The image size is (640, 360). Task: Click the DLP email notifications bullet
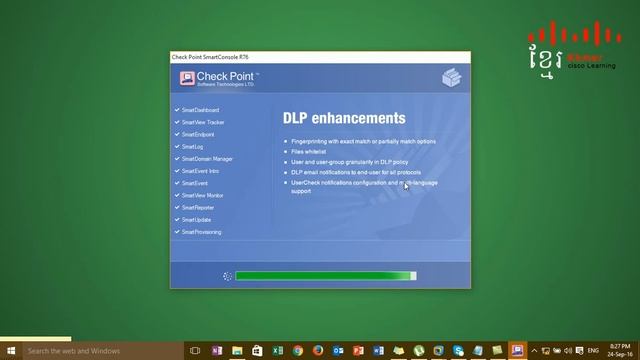(x=356, y=173)
